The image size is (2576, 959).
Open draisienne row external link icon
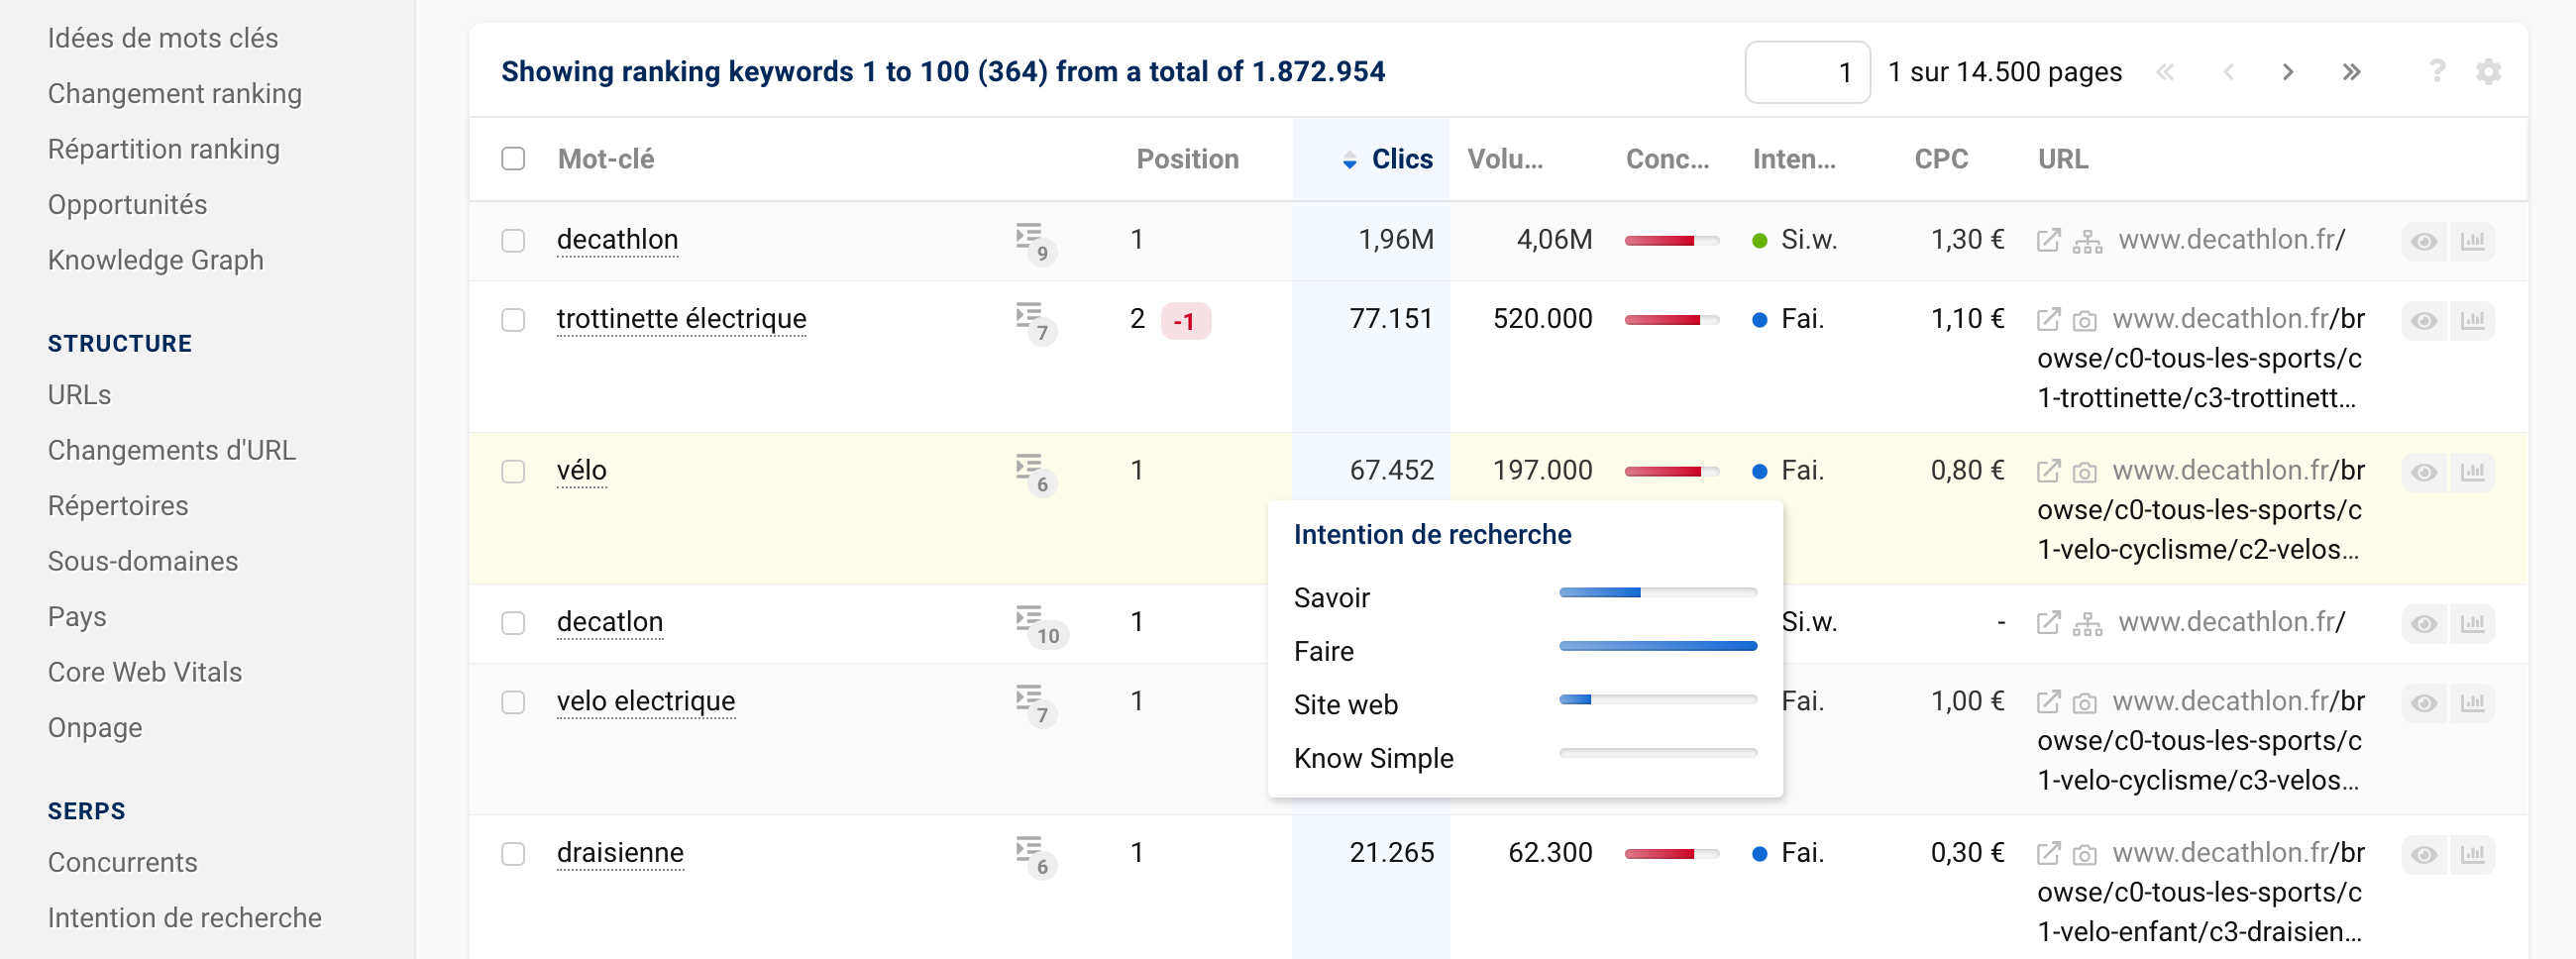2048,854
